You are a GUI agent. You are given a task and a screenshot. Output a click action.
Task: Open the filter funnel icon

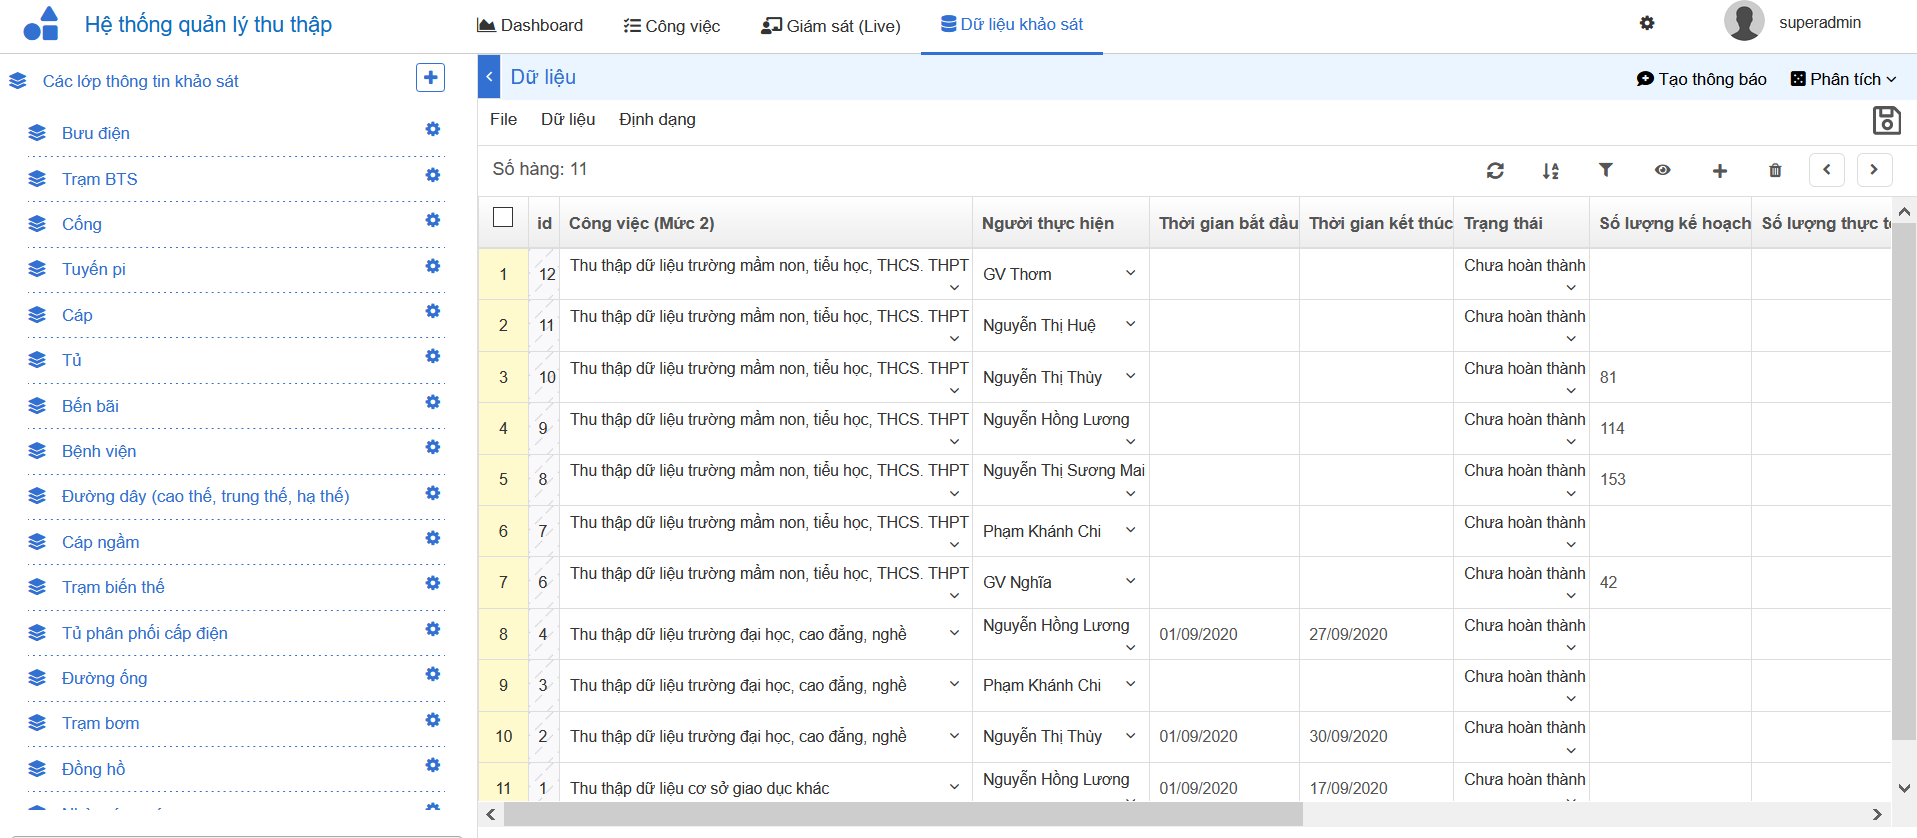pyautogui.click(x=1605, y=170)
